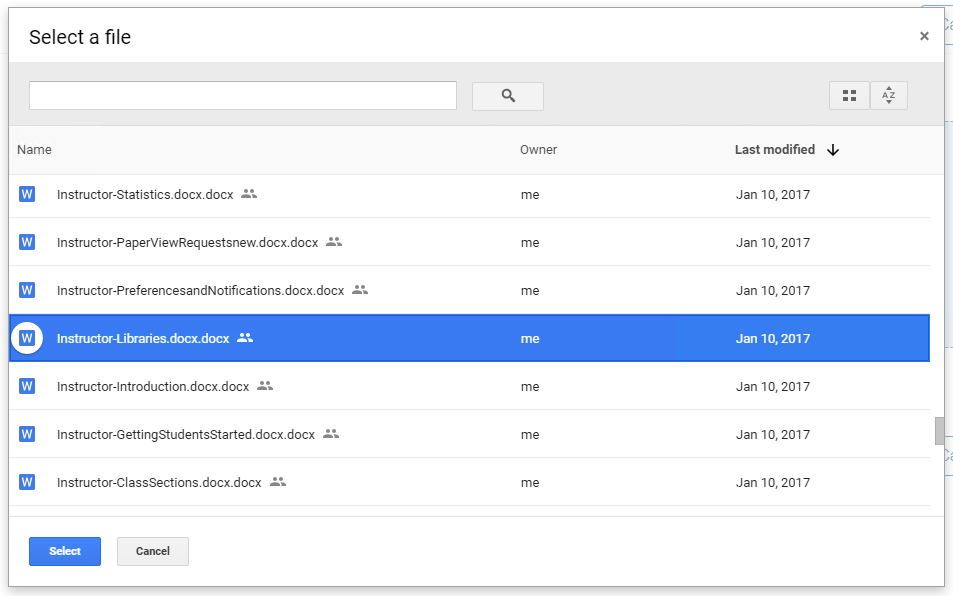Sort files by the Owner column
The image size is (953, 596).
coord(538,149)
